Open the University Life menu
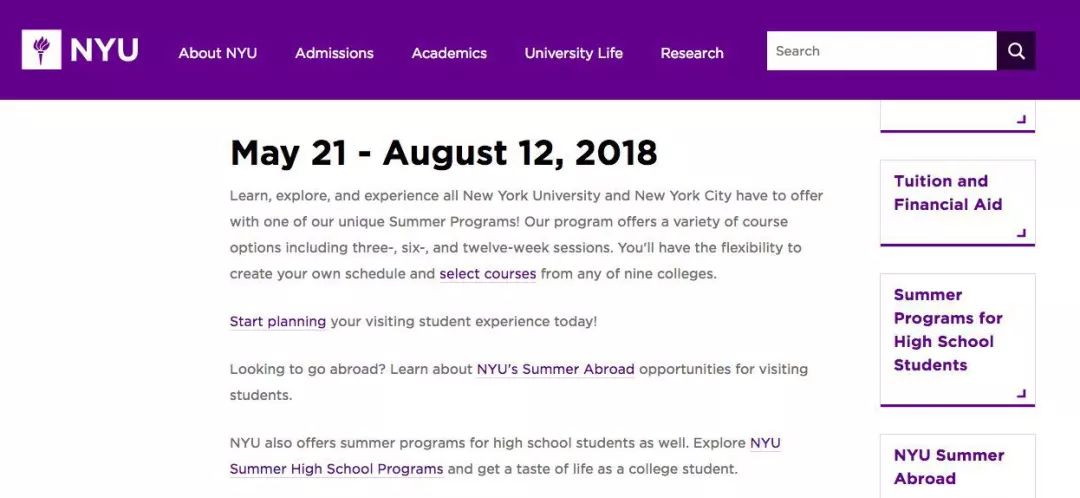Screen dimensions: 1080x498 pos(573,53)
